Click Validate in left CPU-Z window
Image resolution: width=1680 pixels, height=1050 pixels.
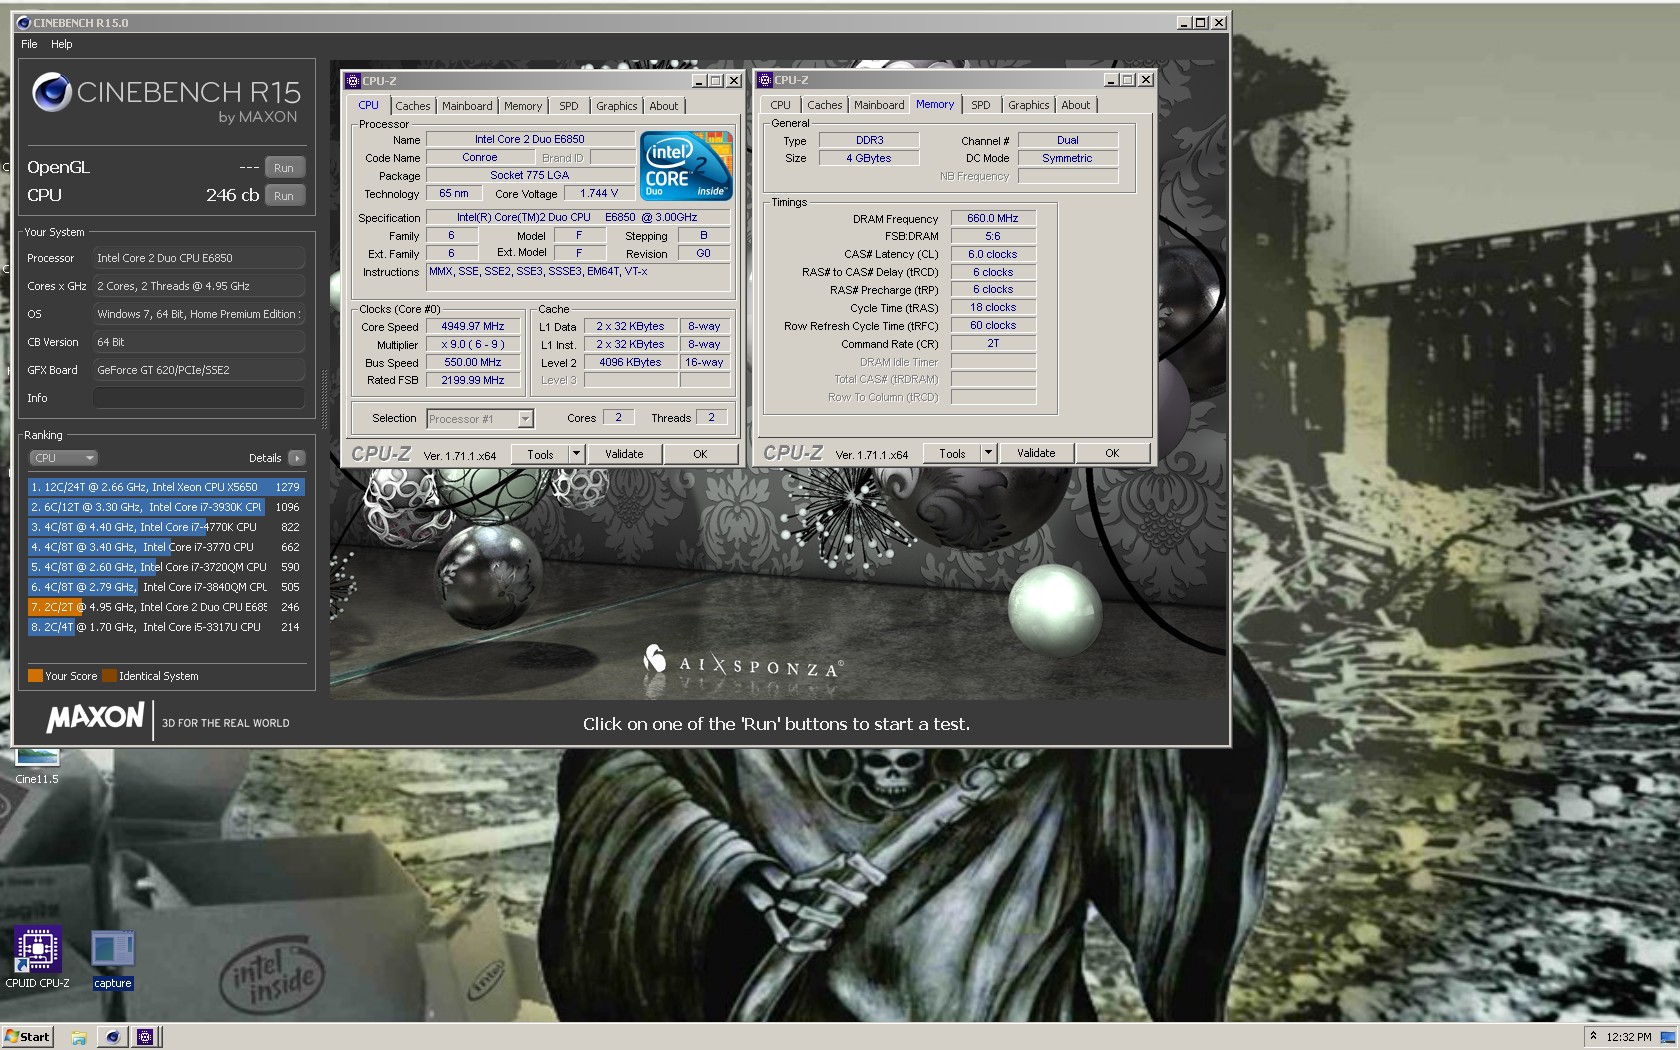coord(624,454)
